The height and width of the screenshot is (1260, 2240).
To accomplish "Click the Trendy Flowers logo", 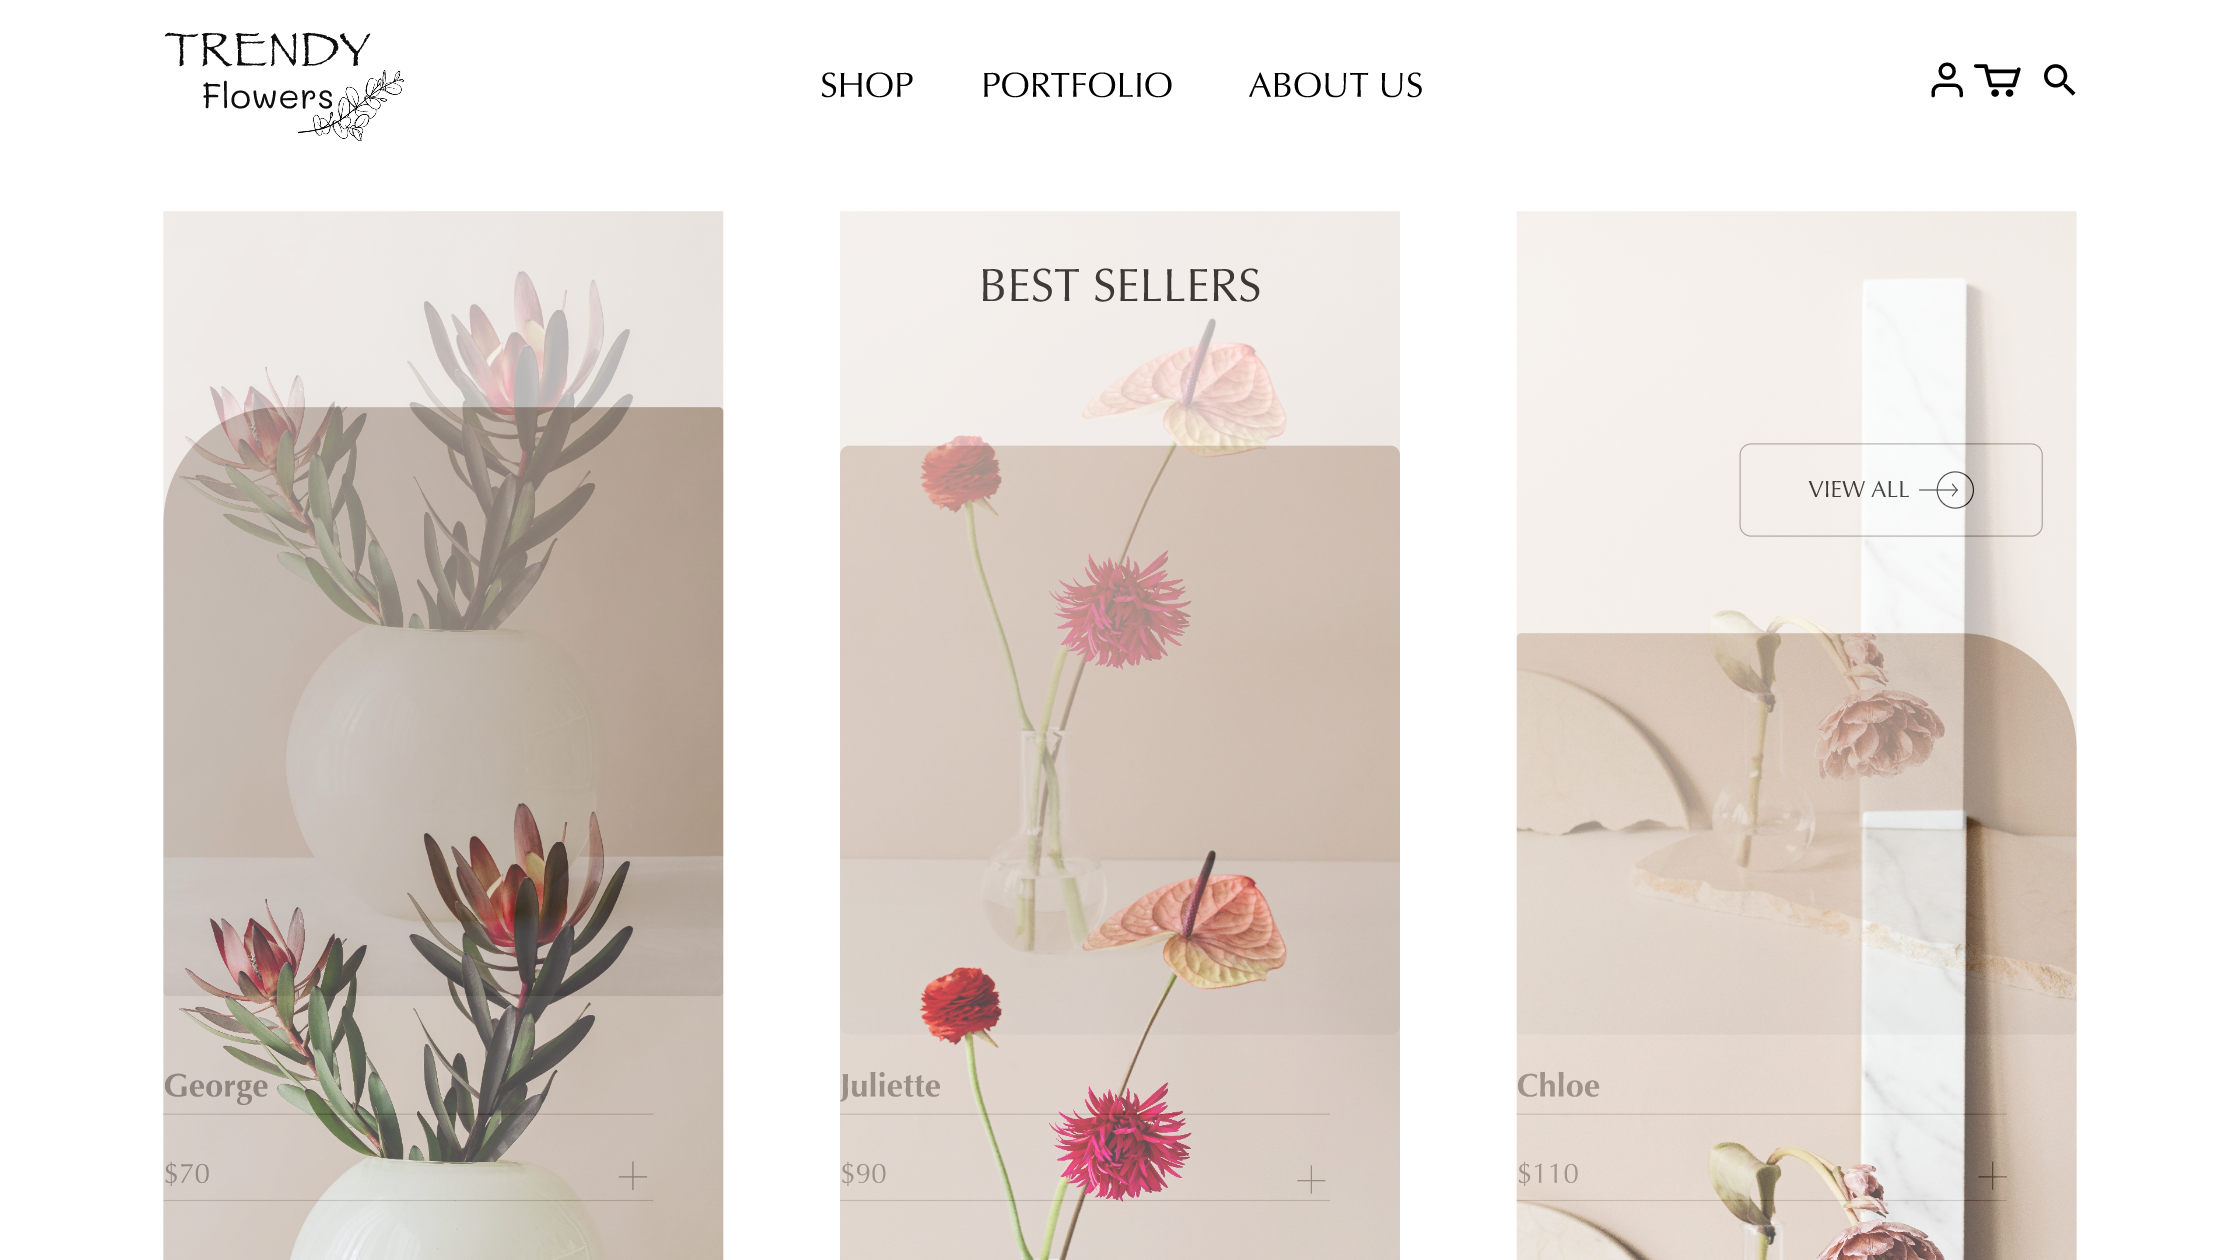I will (x=284, y=85).
